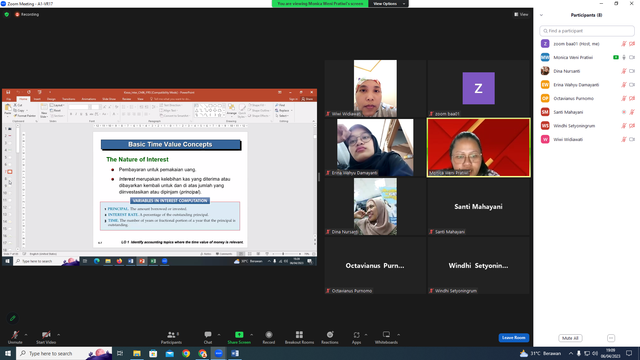Click the green Share Screen icon
Screen dimensions: 640x360
[x=239, y=335]
